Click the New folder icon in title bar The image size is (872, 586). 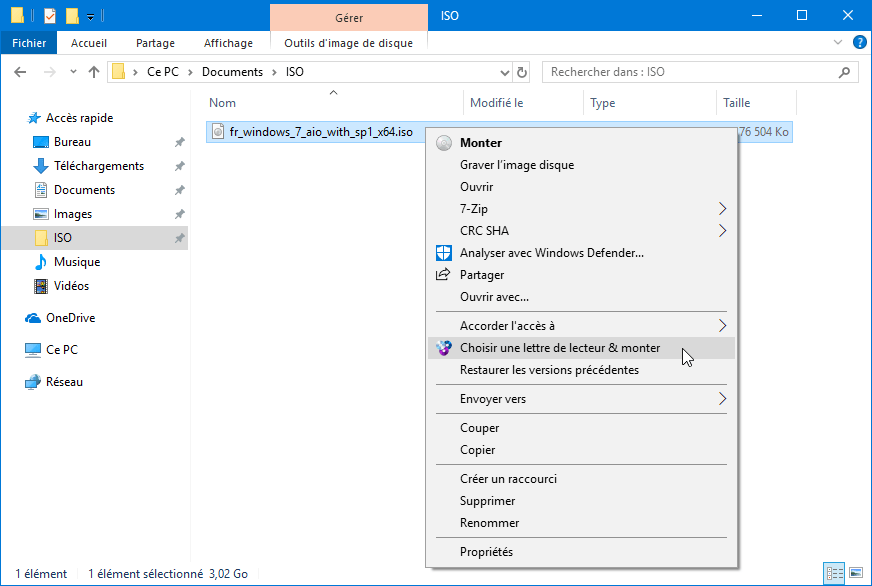point(72,16)
